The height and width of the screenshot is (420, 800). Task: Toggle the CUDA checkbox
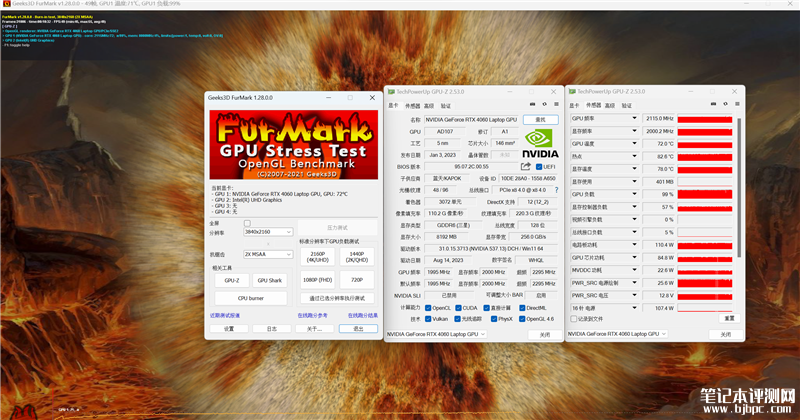pos(458,308)
